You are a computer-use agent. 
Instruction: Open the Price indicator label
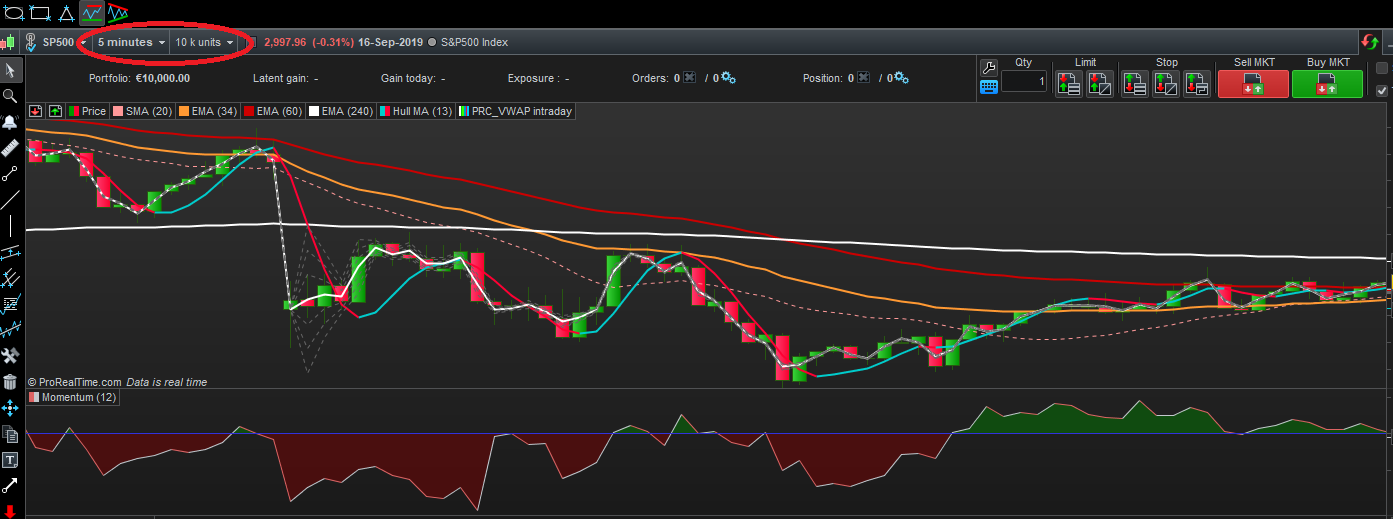(87, 111)
